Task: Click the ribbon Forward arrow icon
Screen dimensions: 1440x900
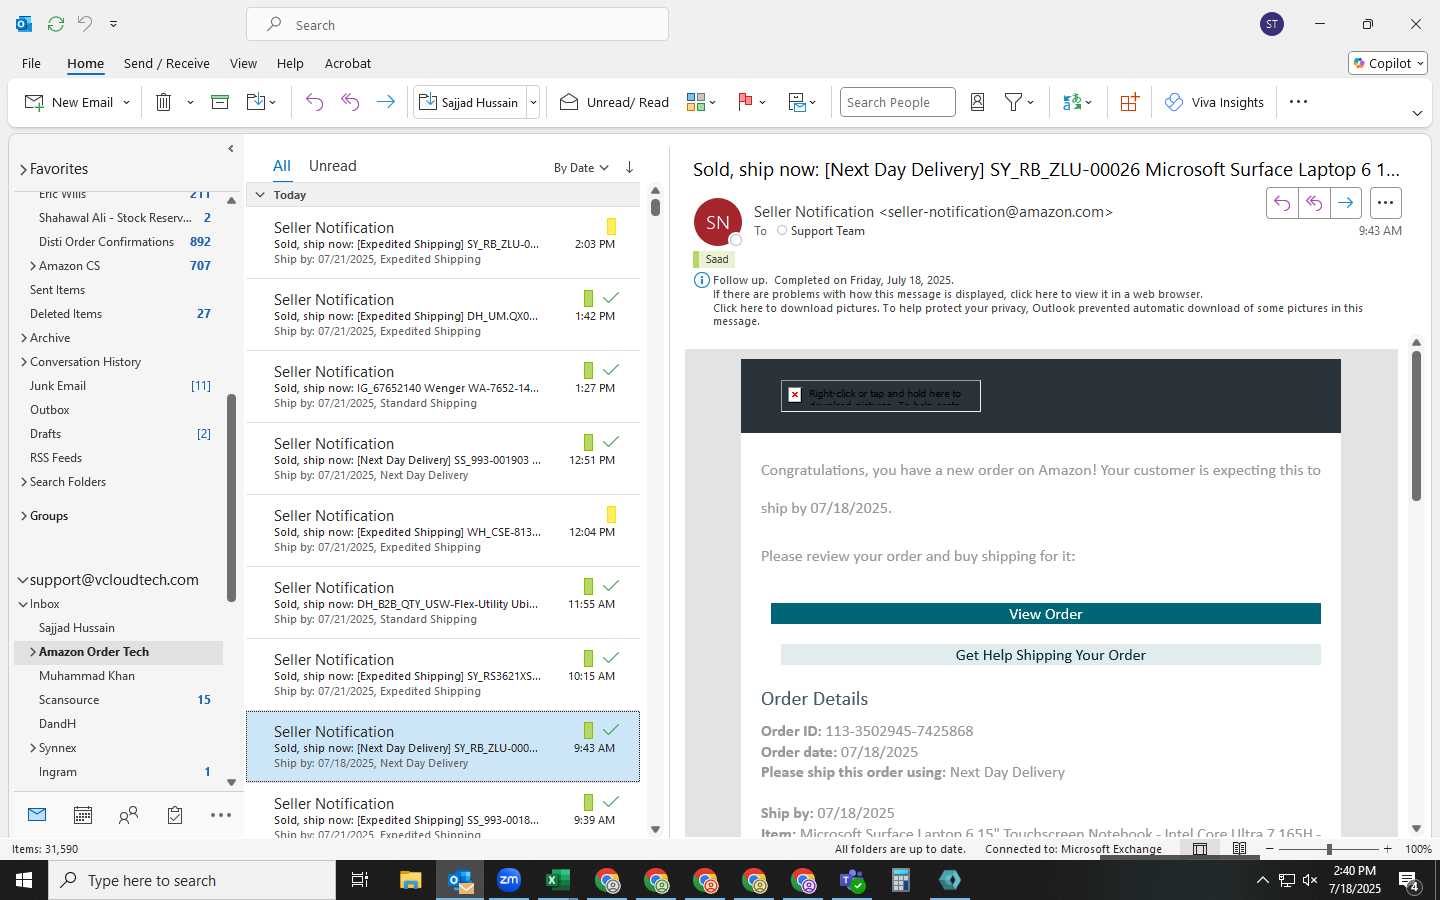Action: pos(385,102)
